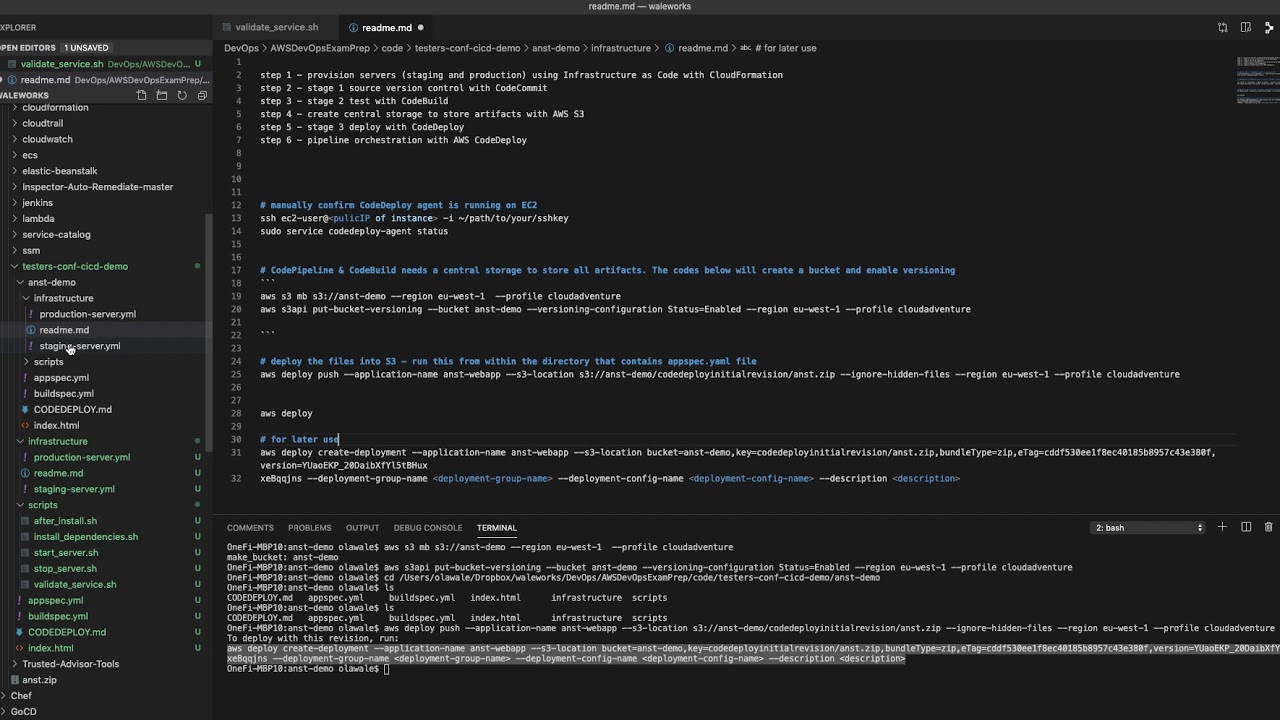Expand the GoCD folder

coord(23,712)
